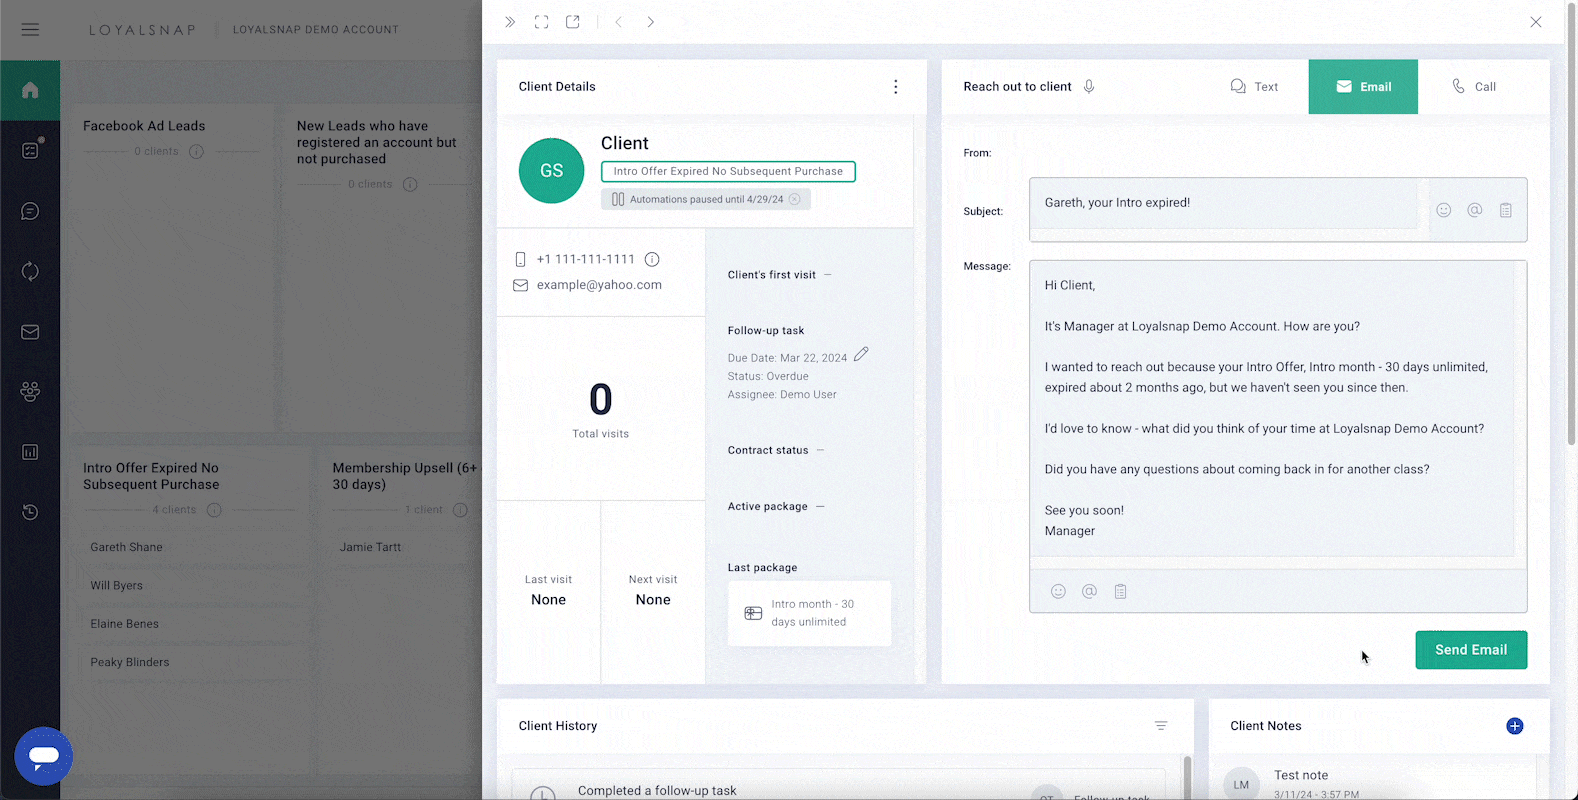Open the hamburger navigation menu
Viewport: 1578px width, 800px height.
tap(30, 30)
